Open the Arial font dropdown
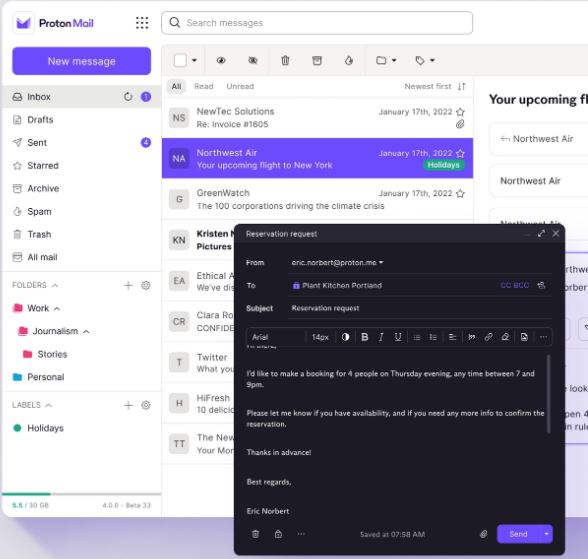This screenshot has width=588, height=559. click(276, 337)
